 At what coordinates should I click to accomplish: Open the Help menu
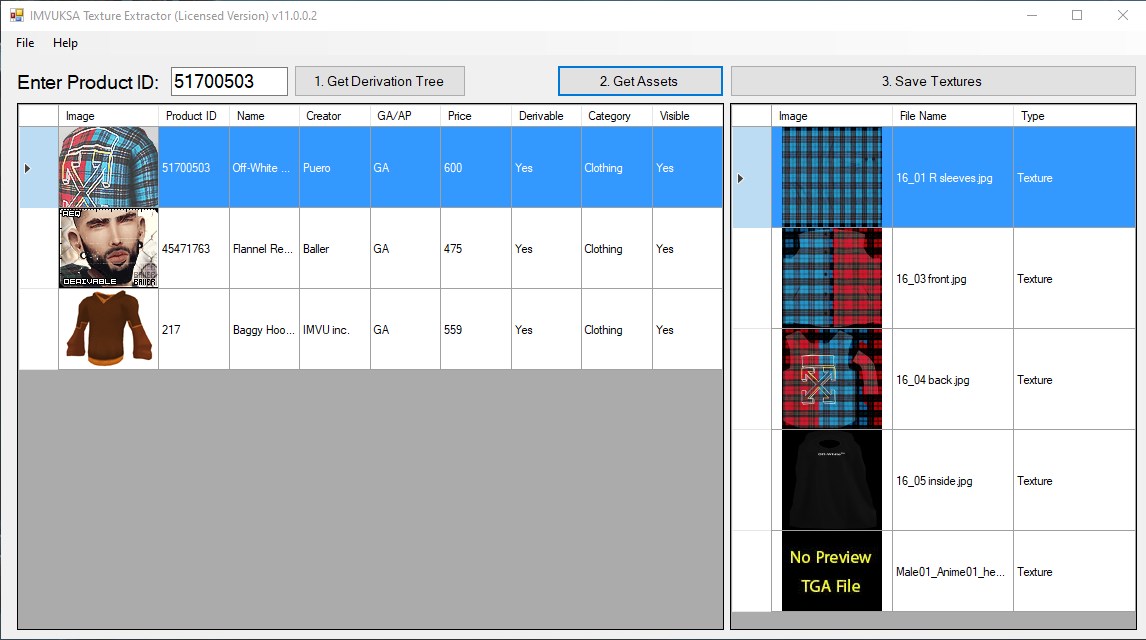coord(65,43)
